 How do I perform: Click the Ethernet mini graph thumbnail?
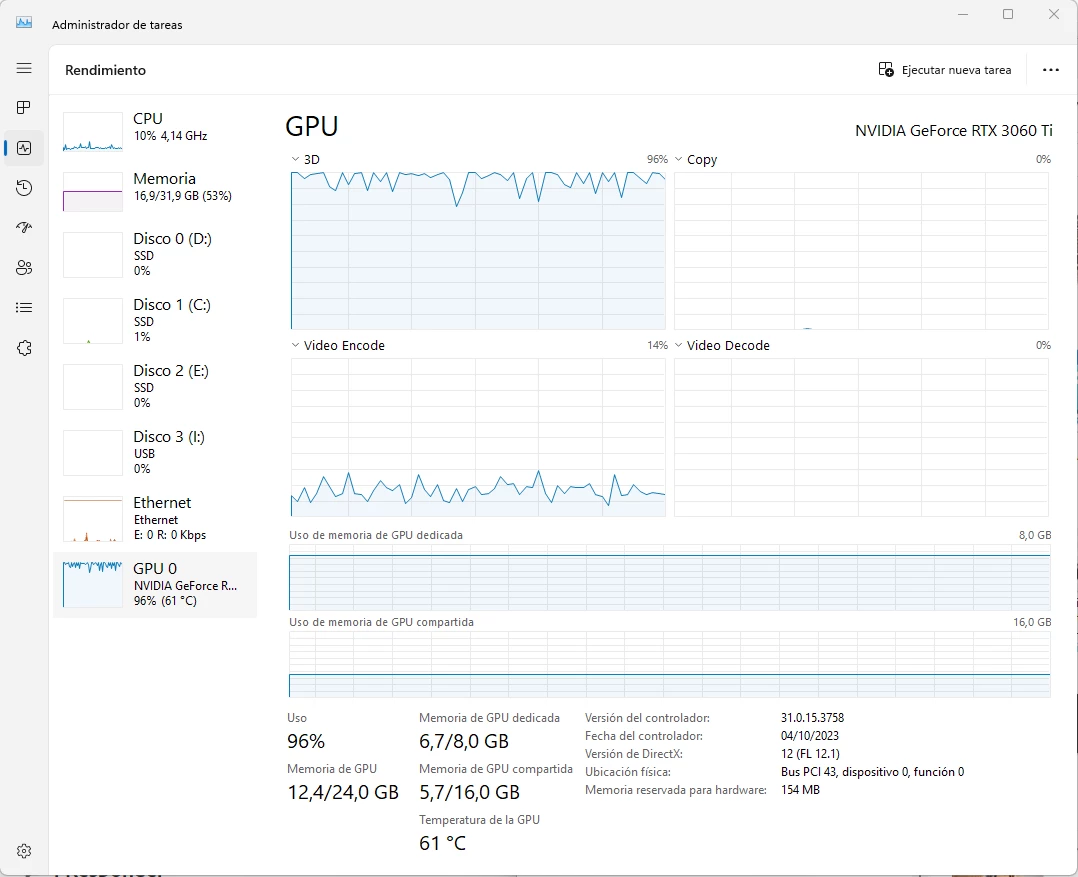point(93,519)
